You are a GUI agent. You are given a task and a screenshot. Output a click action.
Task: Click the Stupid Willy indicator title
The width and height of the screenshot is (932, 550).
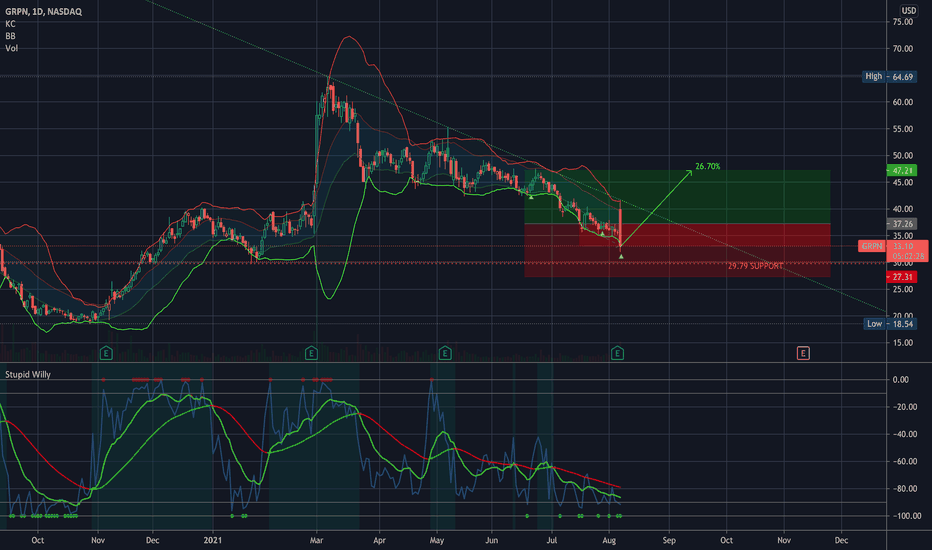[x=28, y=375]
